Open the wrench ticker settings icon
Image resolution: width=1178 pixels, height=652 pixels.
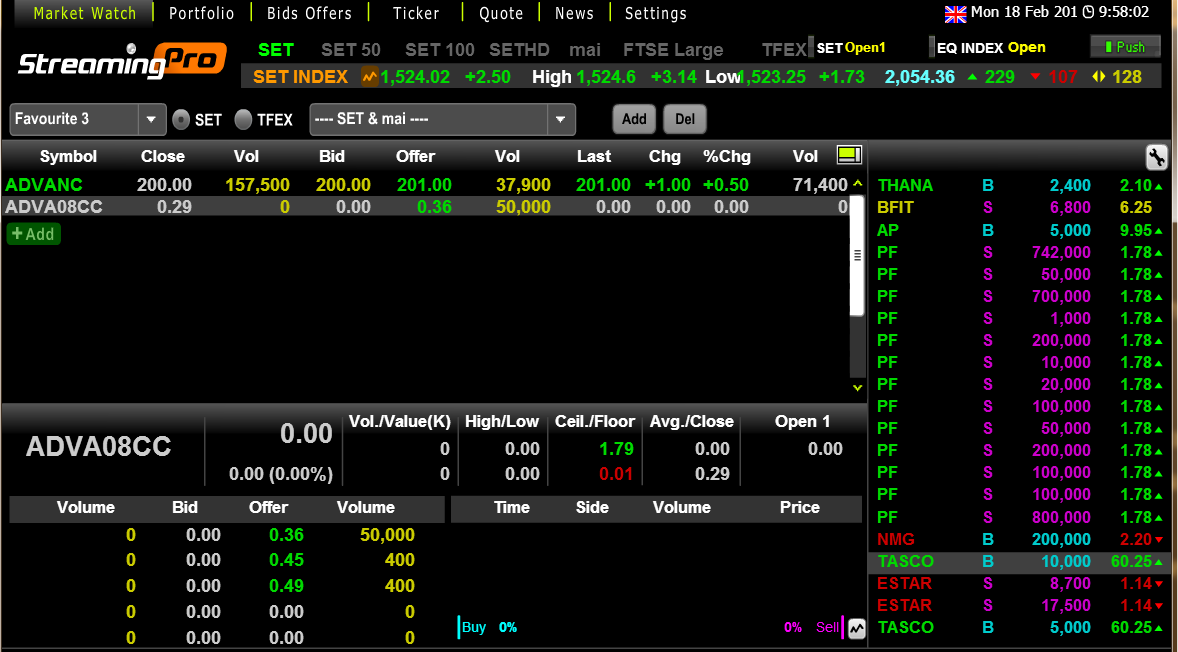(x=1156, y=158)
